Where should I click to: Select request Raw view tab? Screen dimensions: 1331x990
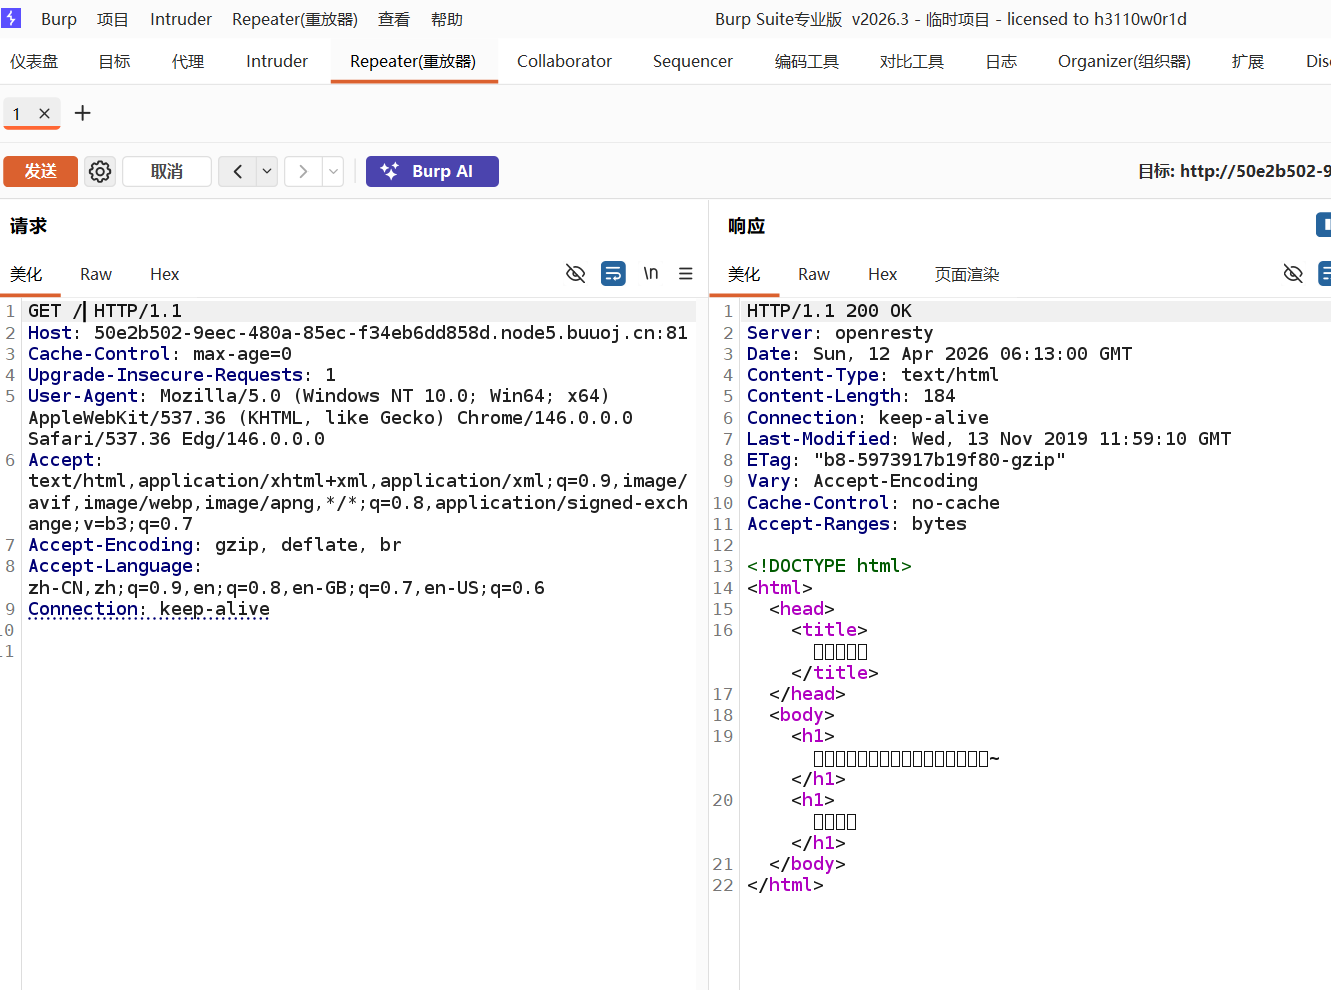(x=96, y=274)
